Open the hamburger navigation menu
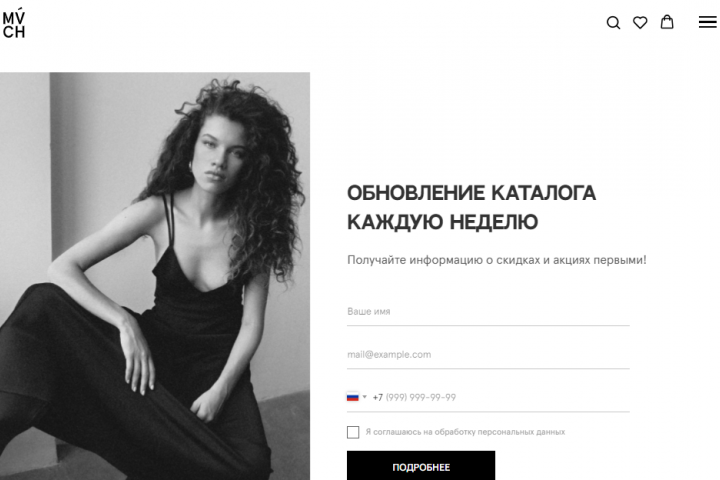 (708, 22)
